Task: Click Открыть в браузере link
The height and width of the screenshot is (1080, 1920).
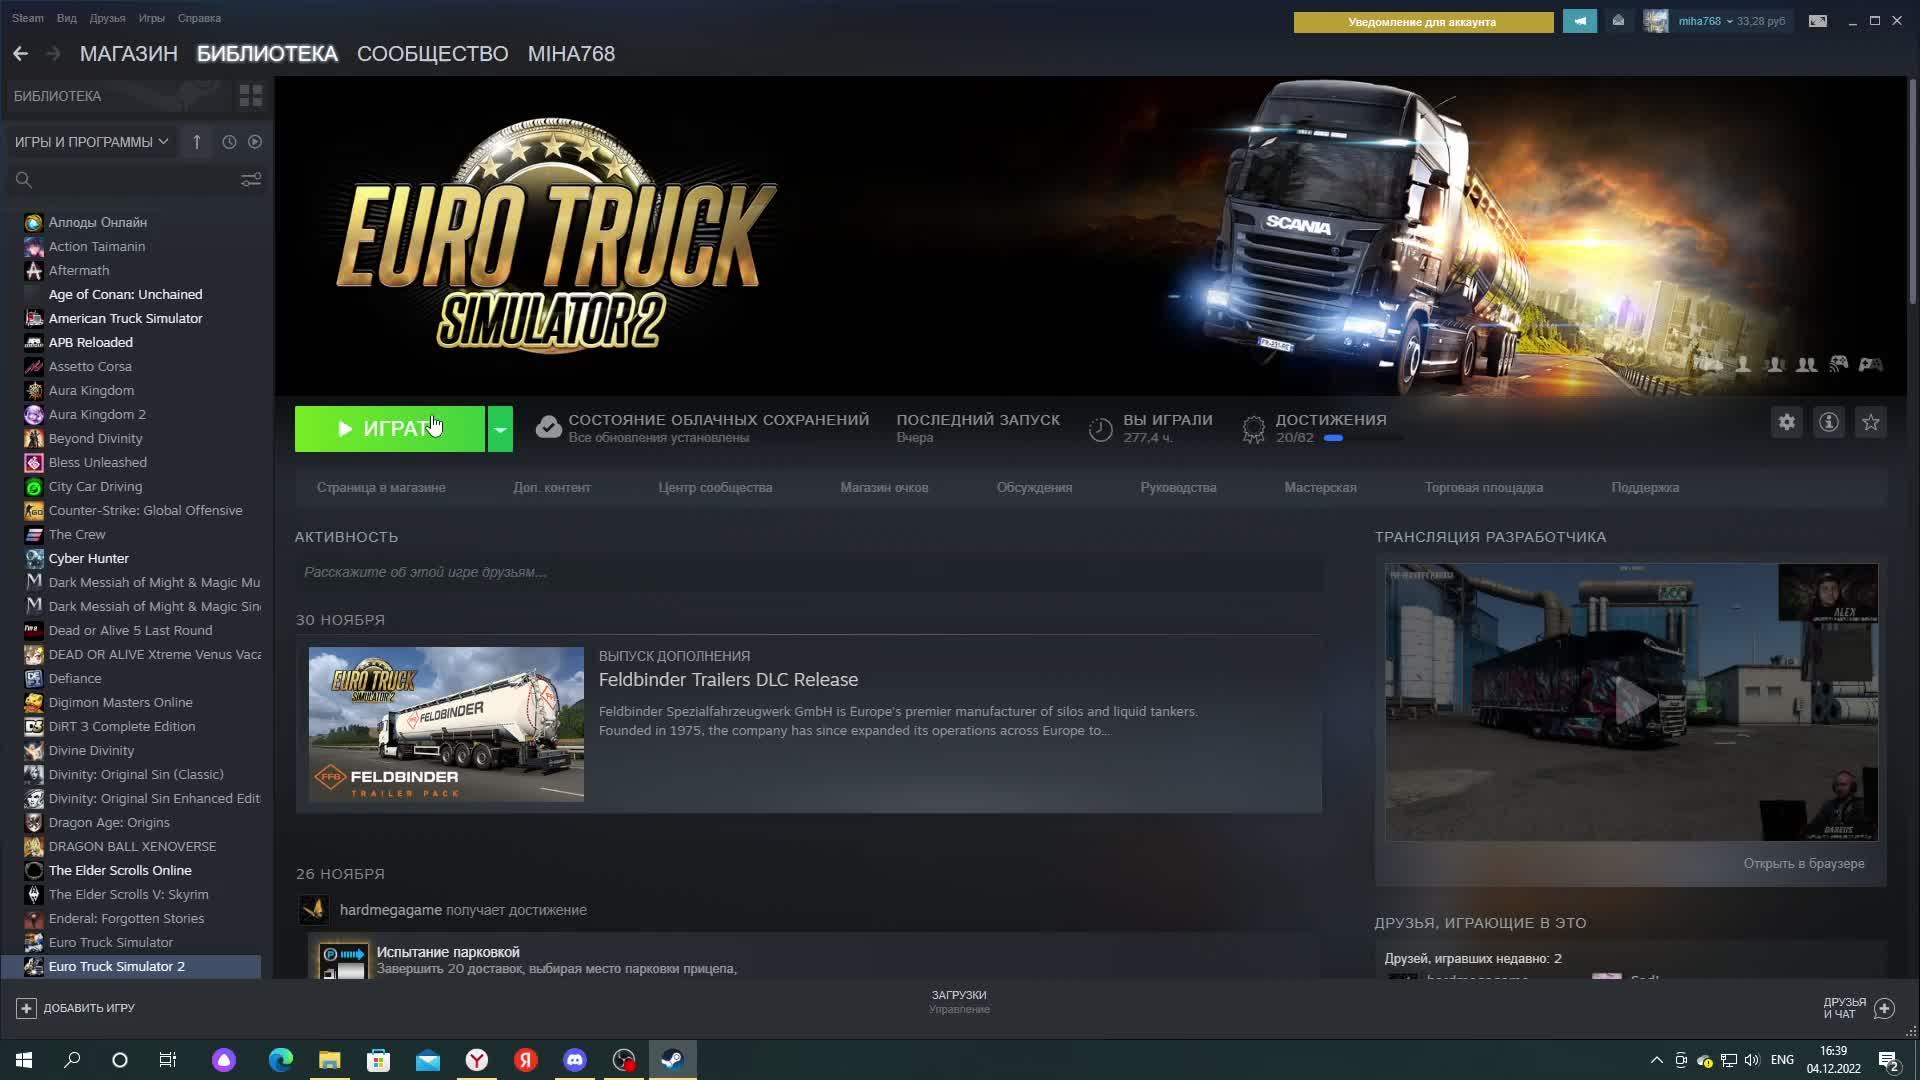Action: pos(1803,864)
